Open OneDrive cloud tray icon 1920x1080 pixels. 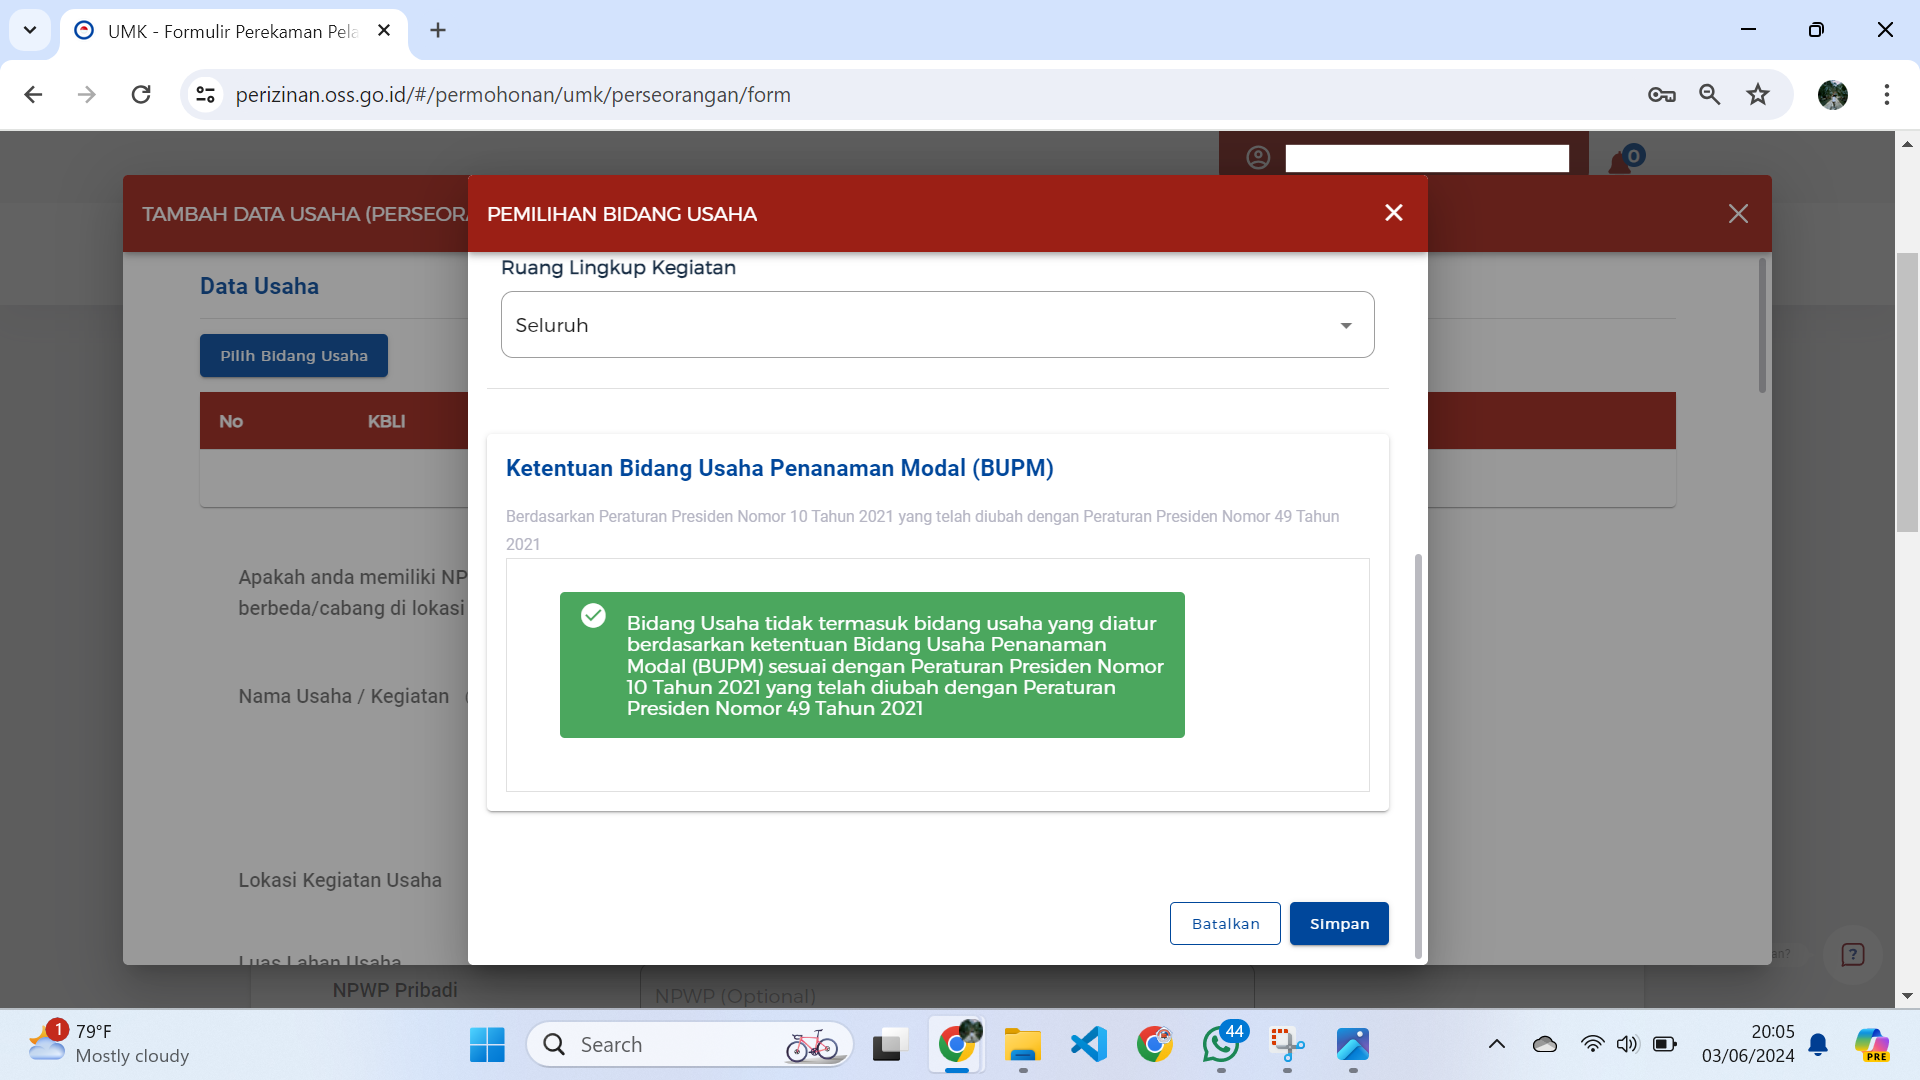(x=1545, y=1045)
